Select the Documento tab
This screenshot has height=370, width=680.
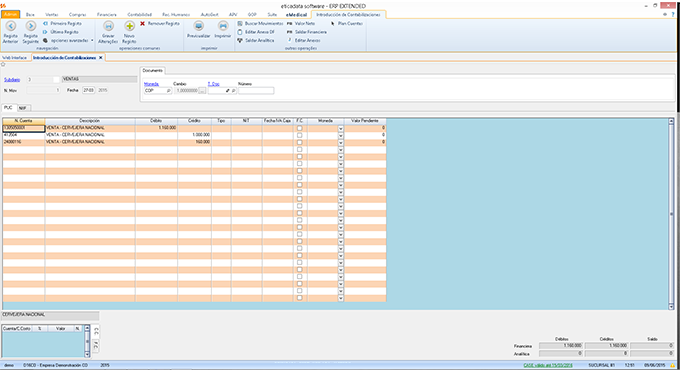(x=153, y=70)
